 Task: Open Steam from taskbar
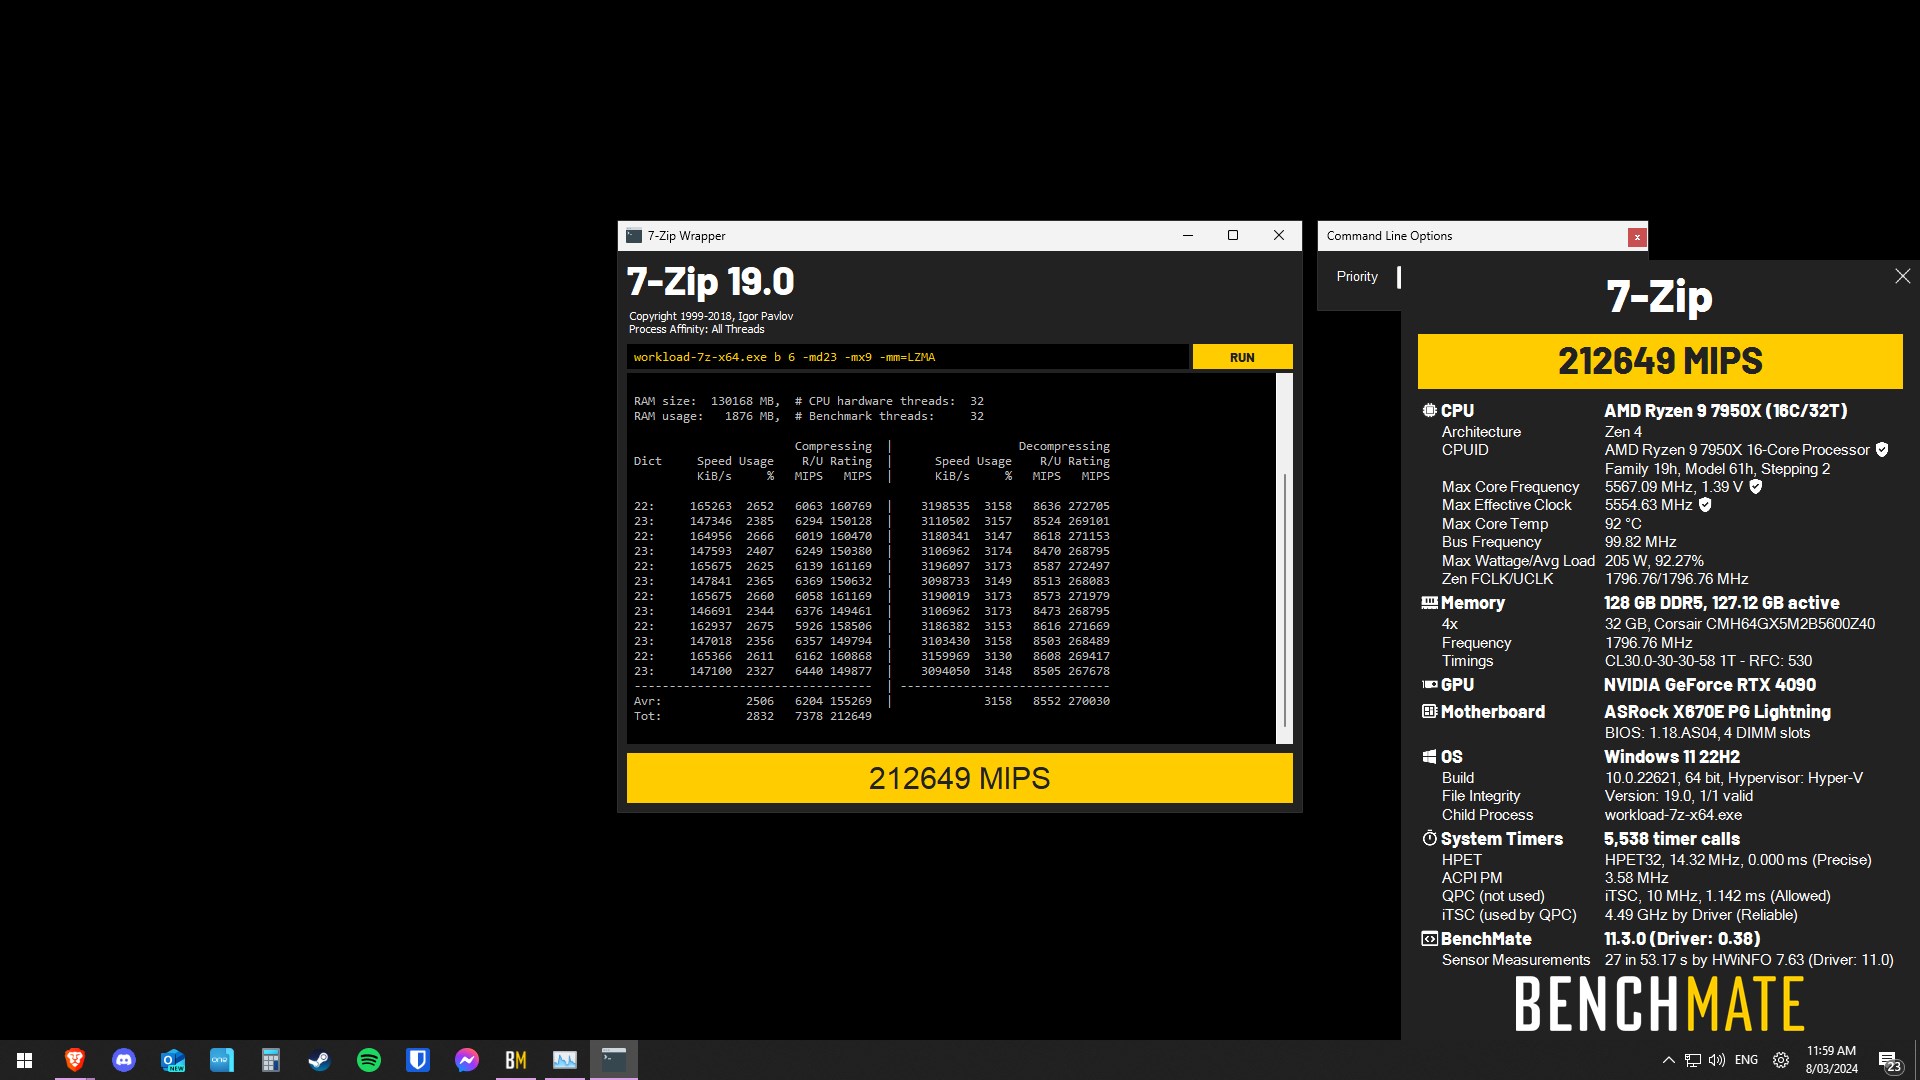(320, 1060)
